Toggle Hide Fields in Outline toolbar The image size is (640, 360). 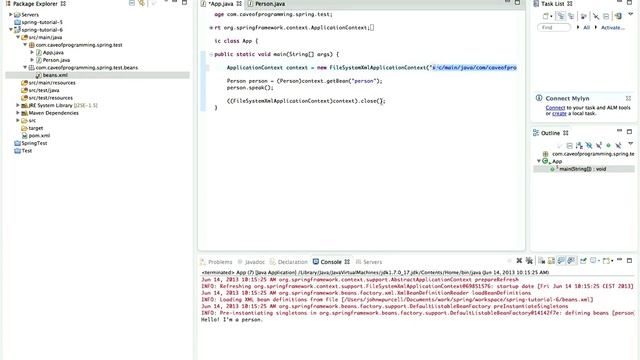[589, 146]
